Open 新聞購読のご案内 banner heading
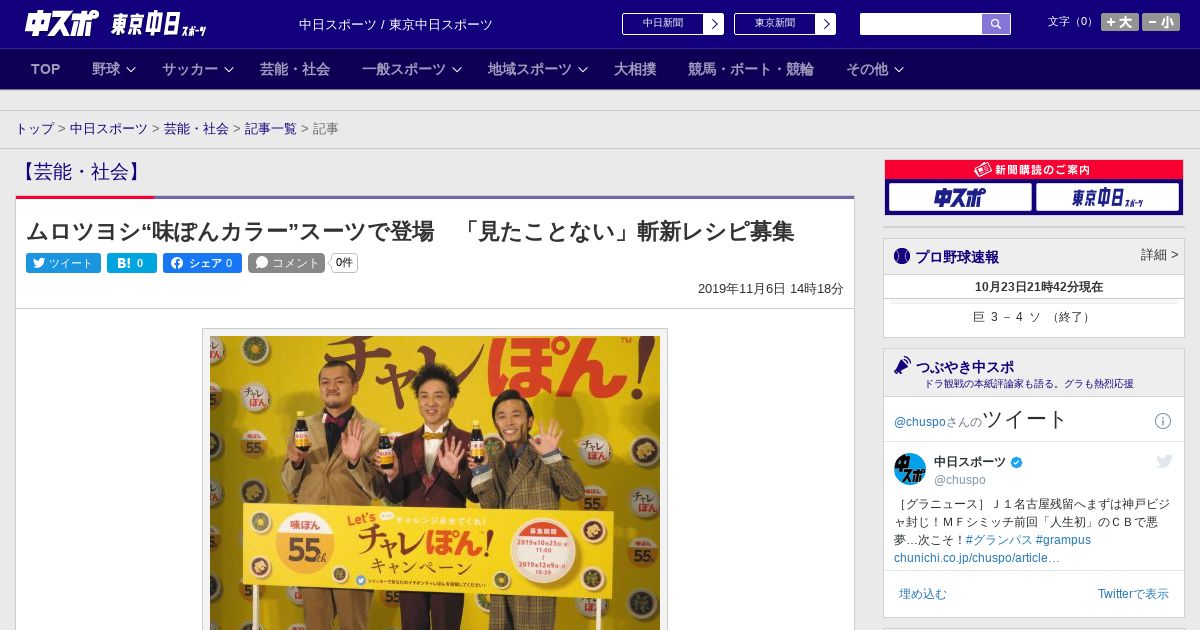Image resolution: width=1200 pixels, height=630 pixels. [x=1034, y=170]
